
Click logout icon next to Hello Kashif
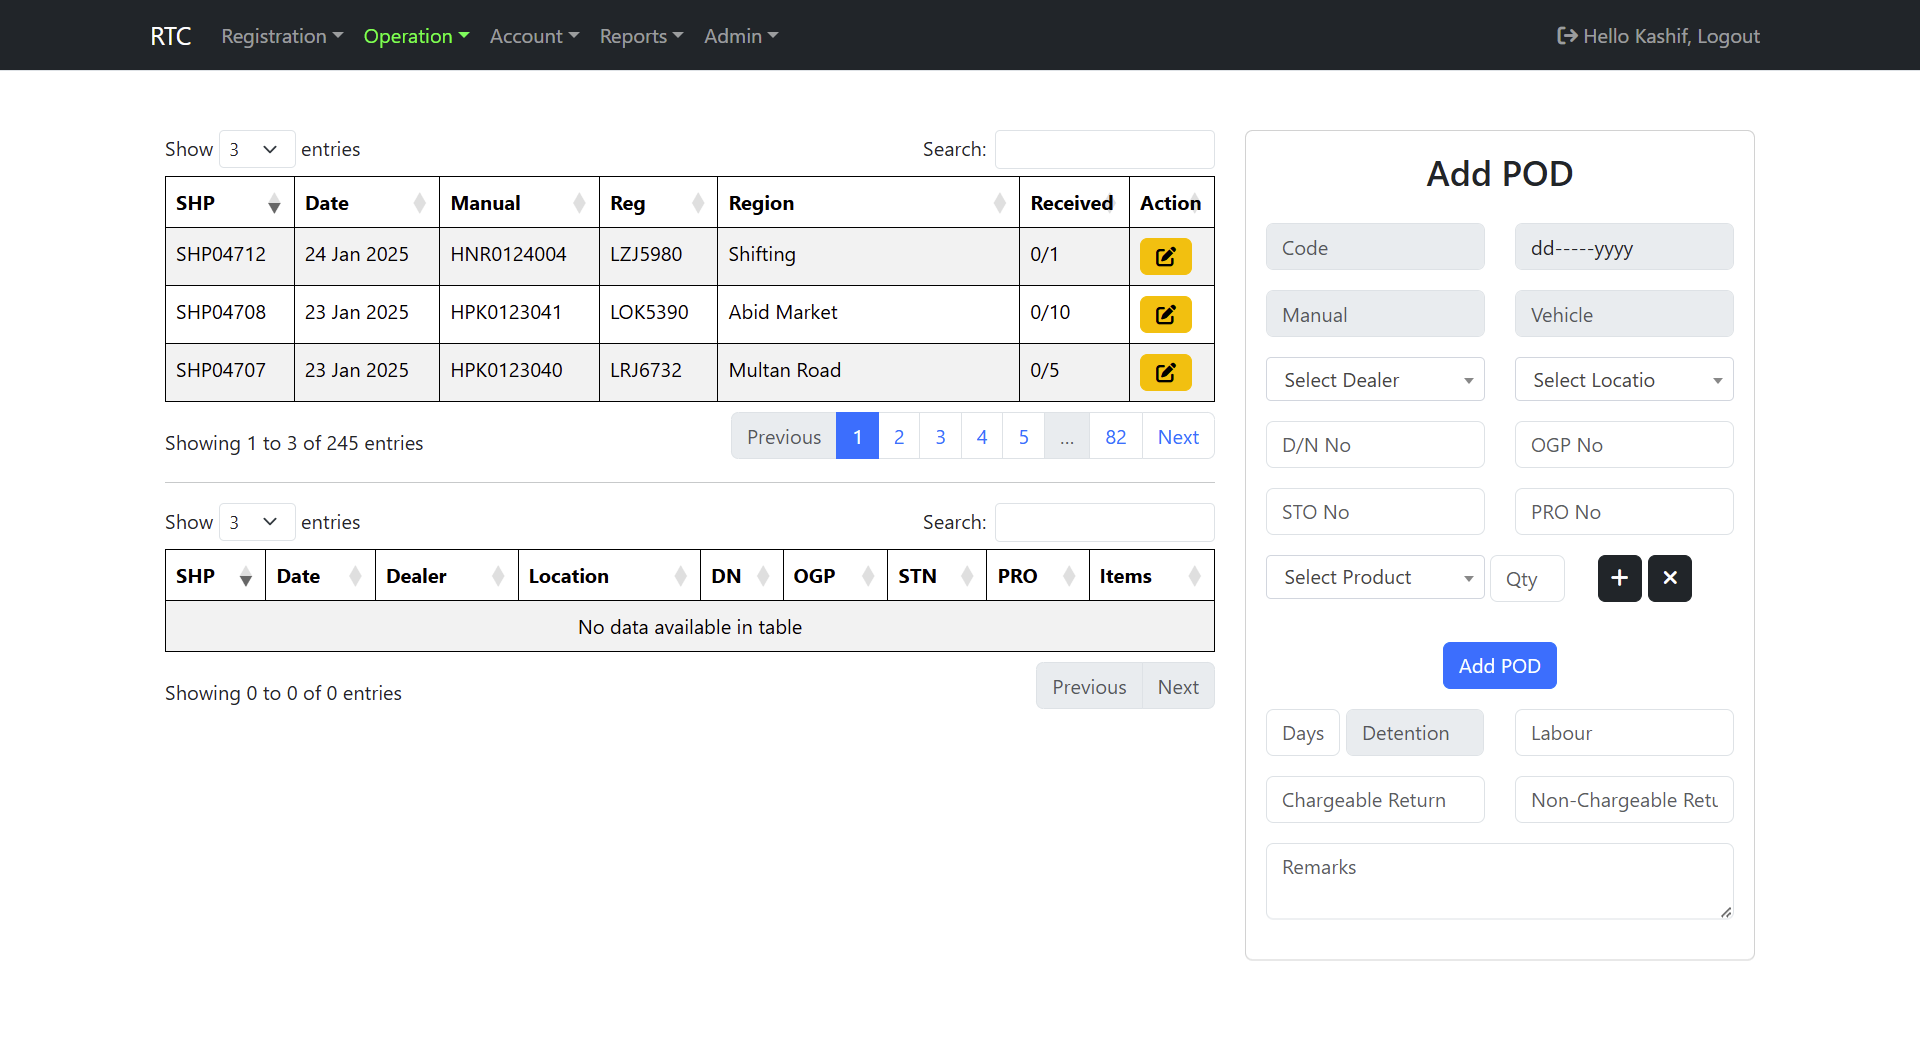click(1567, 36)
